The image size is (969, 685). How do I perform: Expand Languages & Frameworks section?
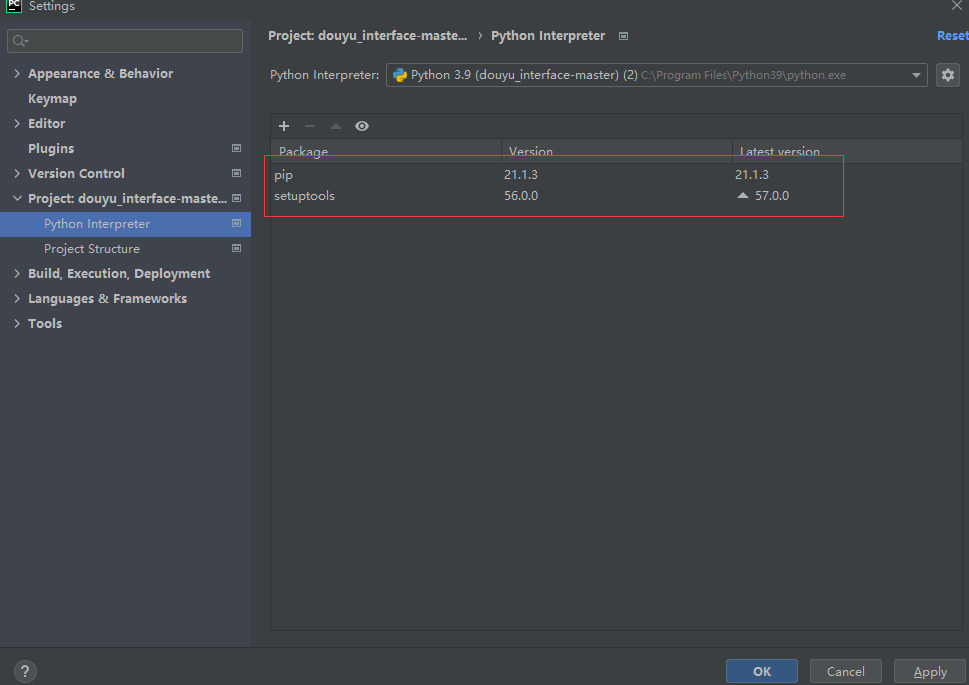tap(17, 298)
